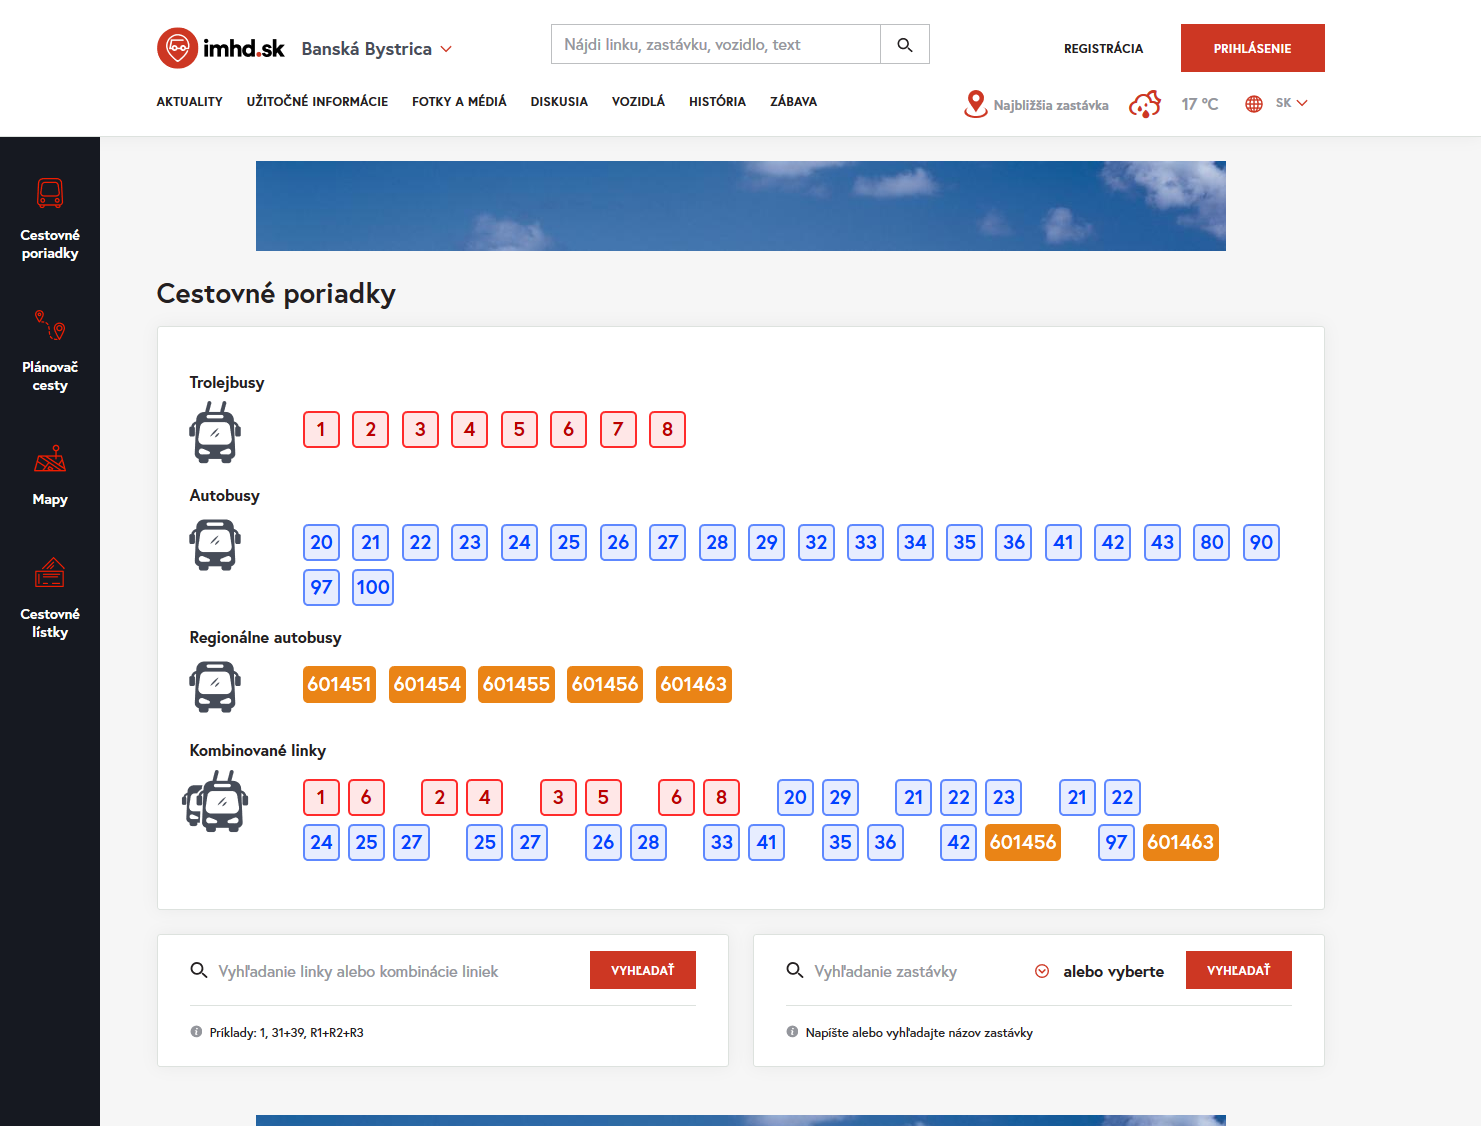Open Mapy from the sidebar
The width and height of the screenshot is (1481, 1126).
point(50,476)
